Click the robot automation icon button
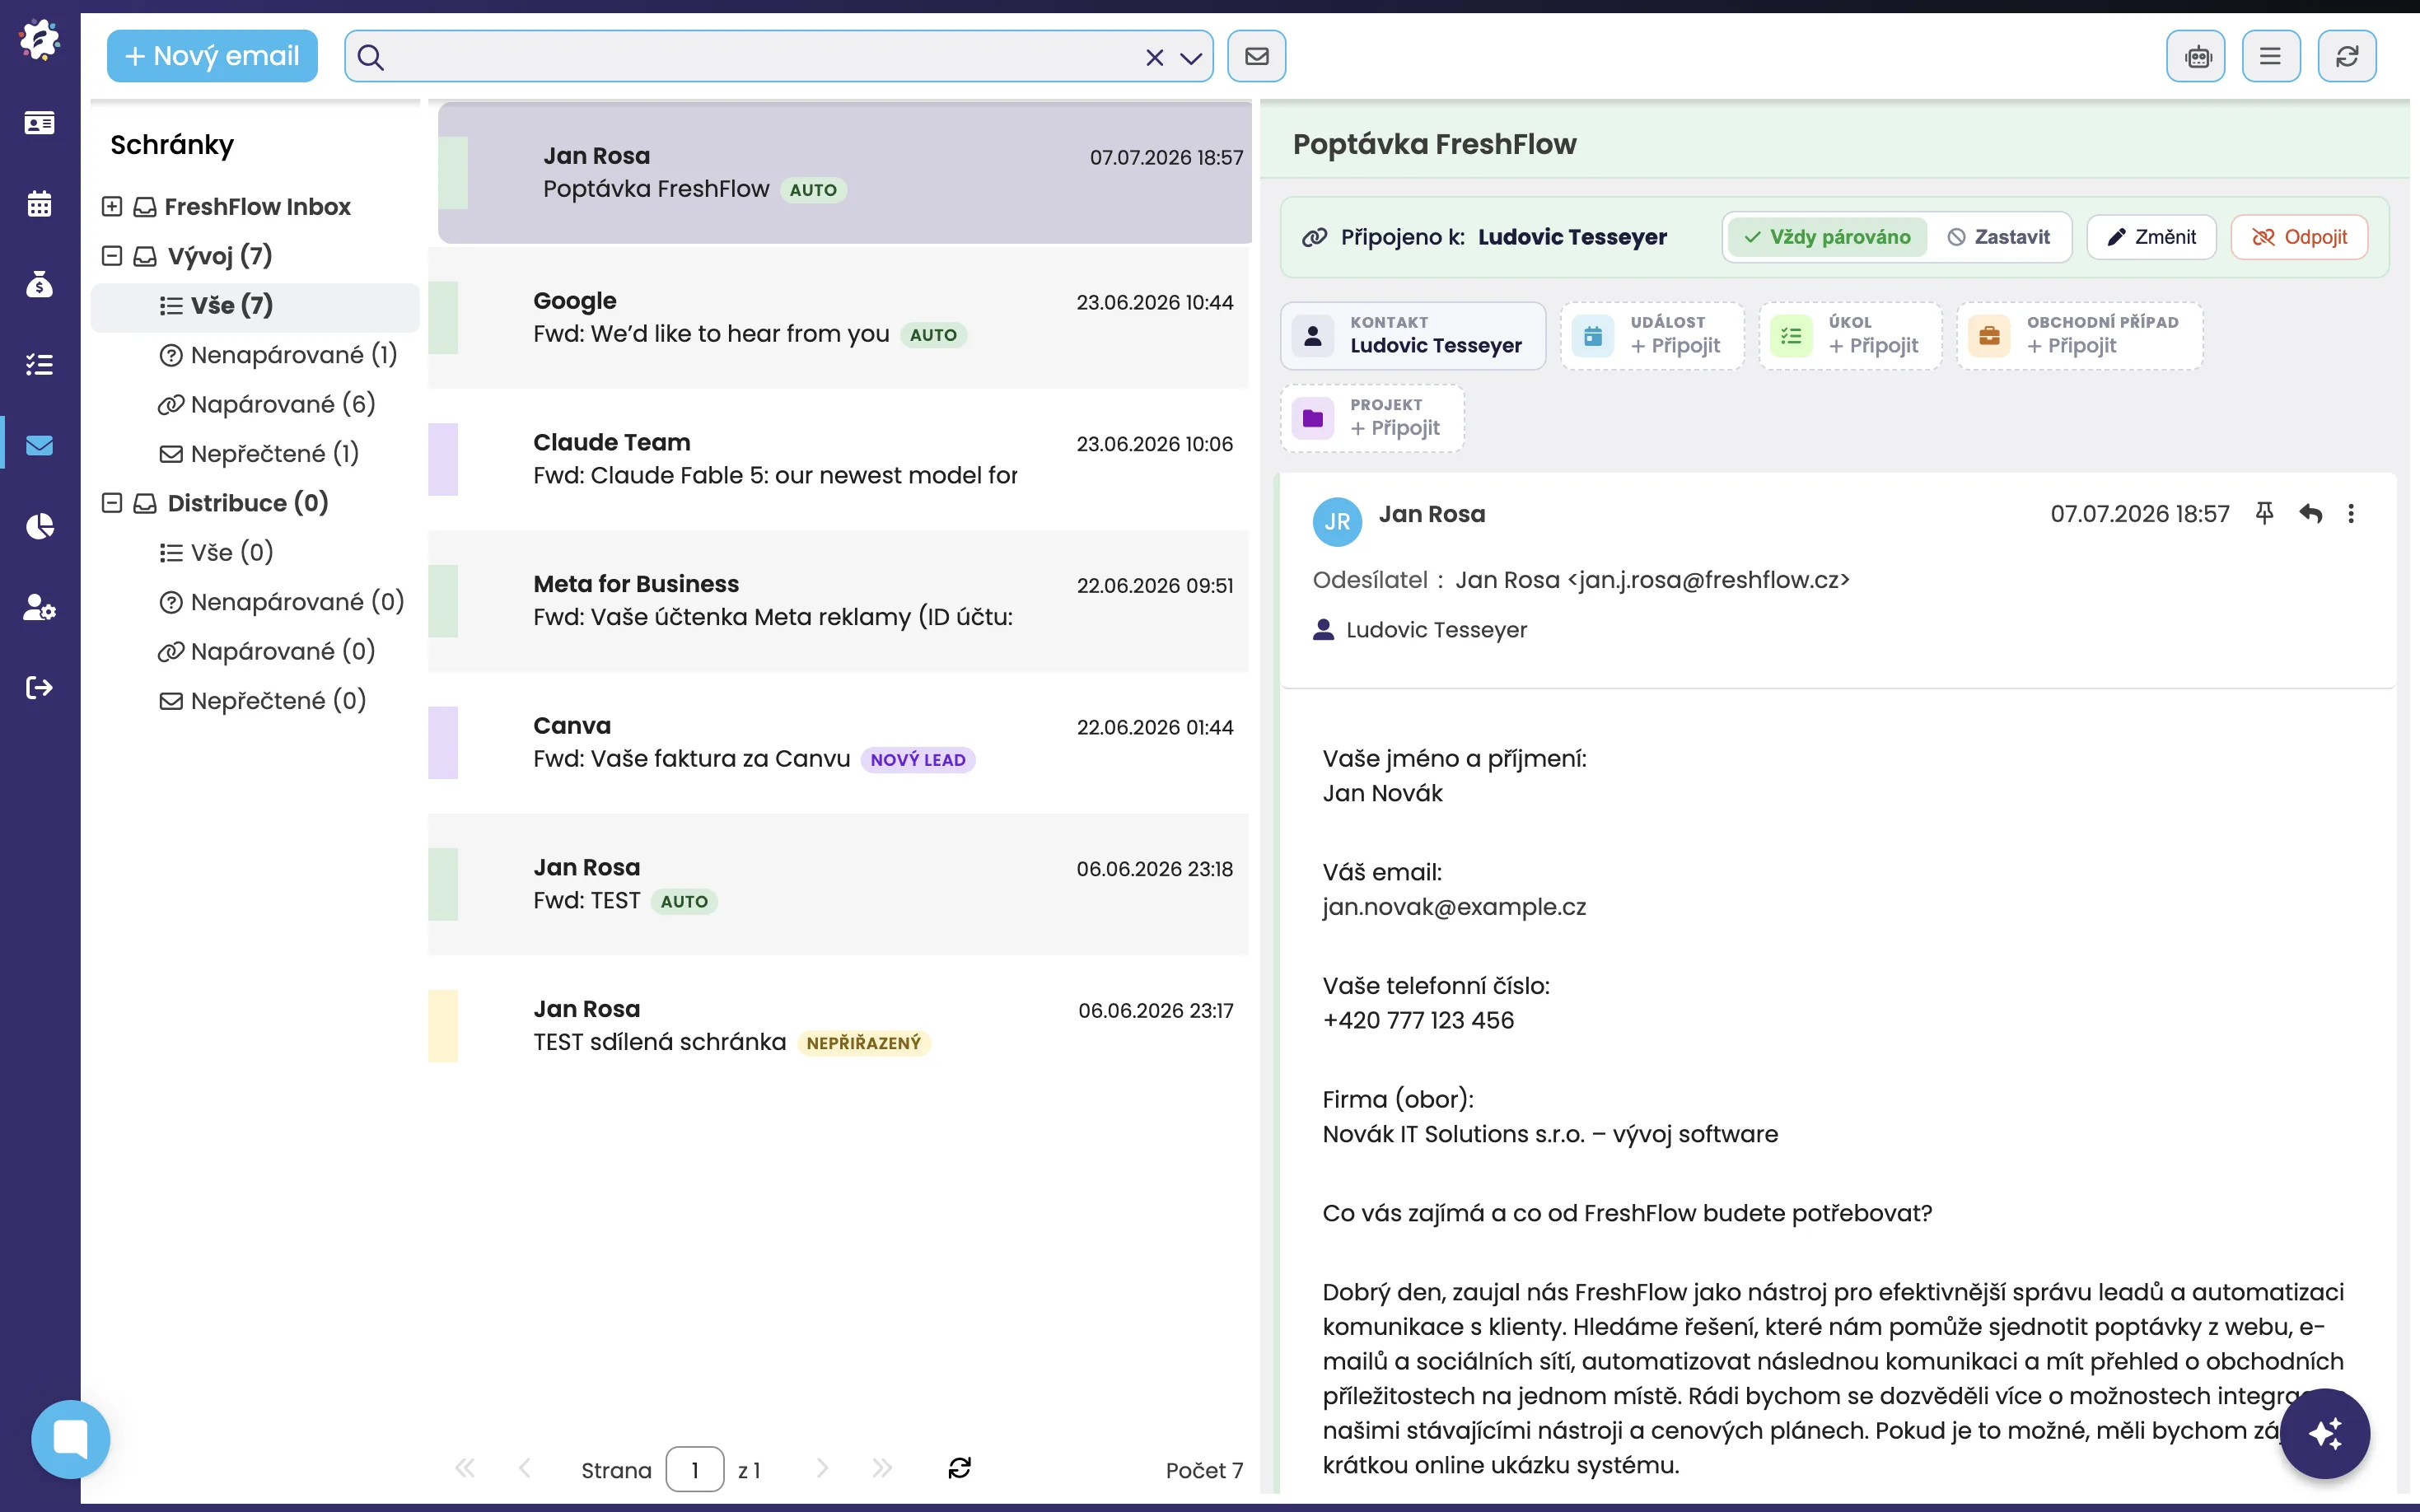 click(x=2196, y=56)
